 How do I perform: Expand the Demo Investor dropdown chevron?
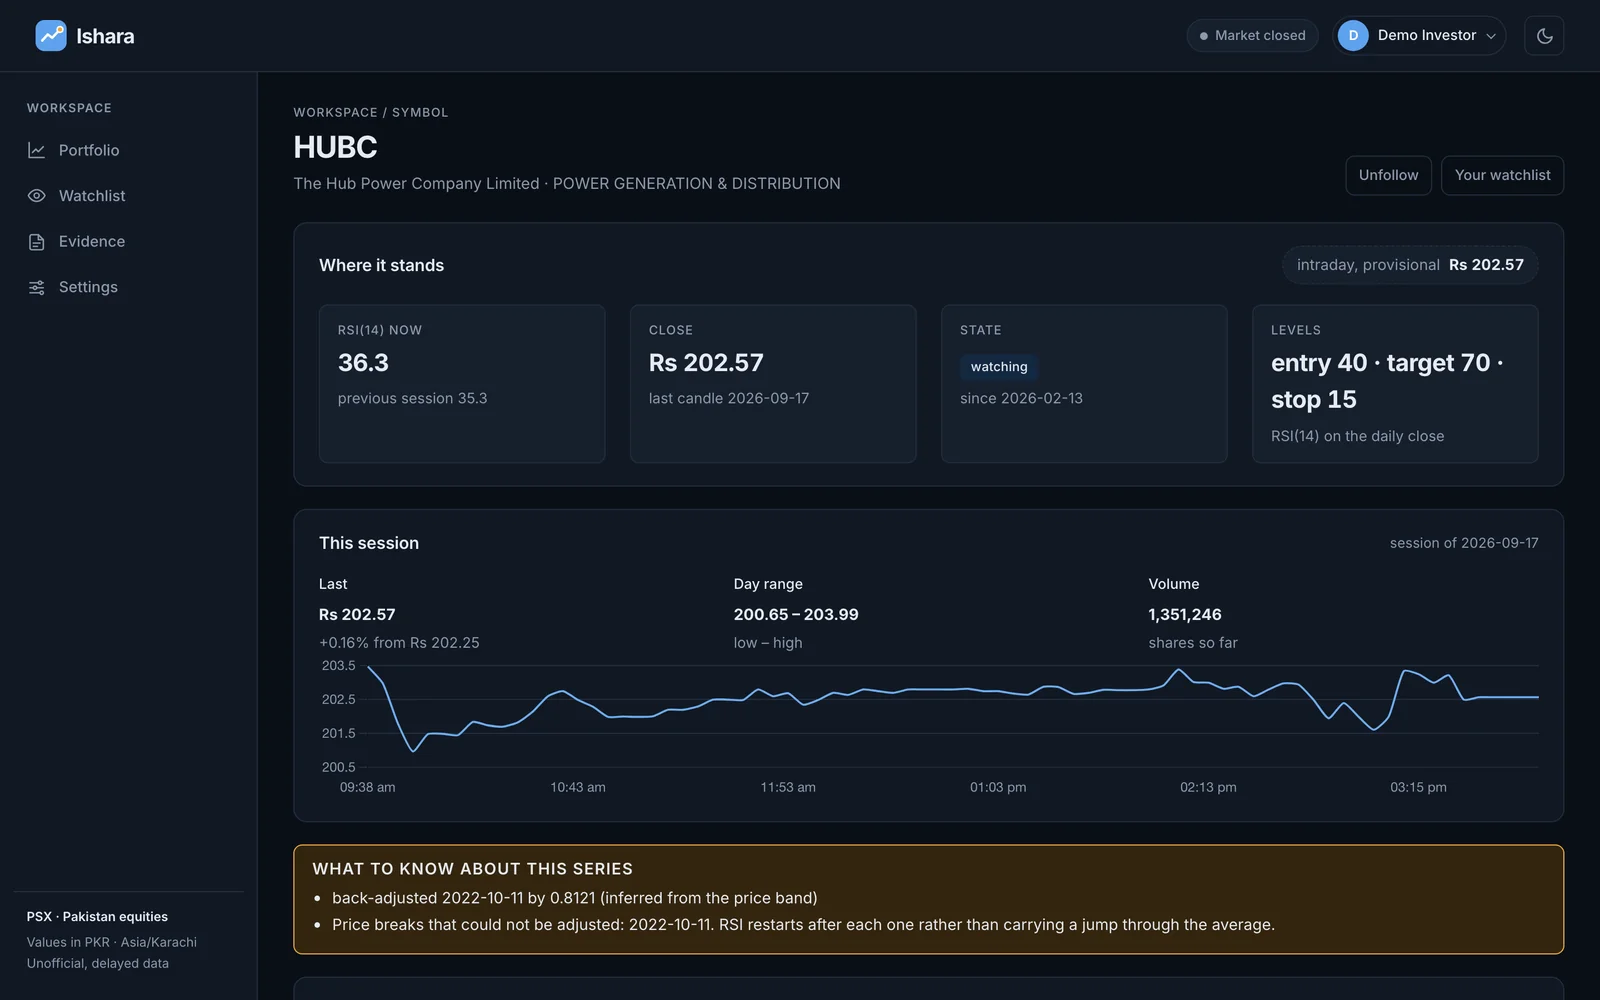[1491, 36]
